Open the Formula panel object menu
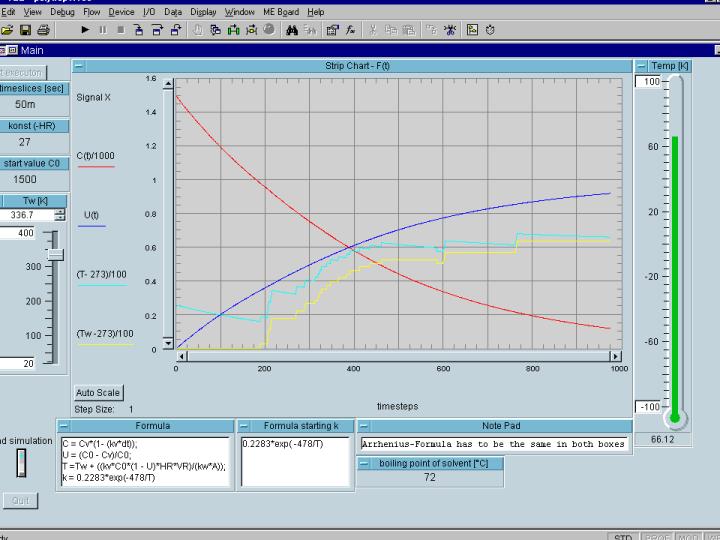This screenshot has height=540, width=720. coord(62,425)
